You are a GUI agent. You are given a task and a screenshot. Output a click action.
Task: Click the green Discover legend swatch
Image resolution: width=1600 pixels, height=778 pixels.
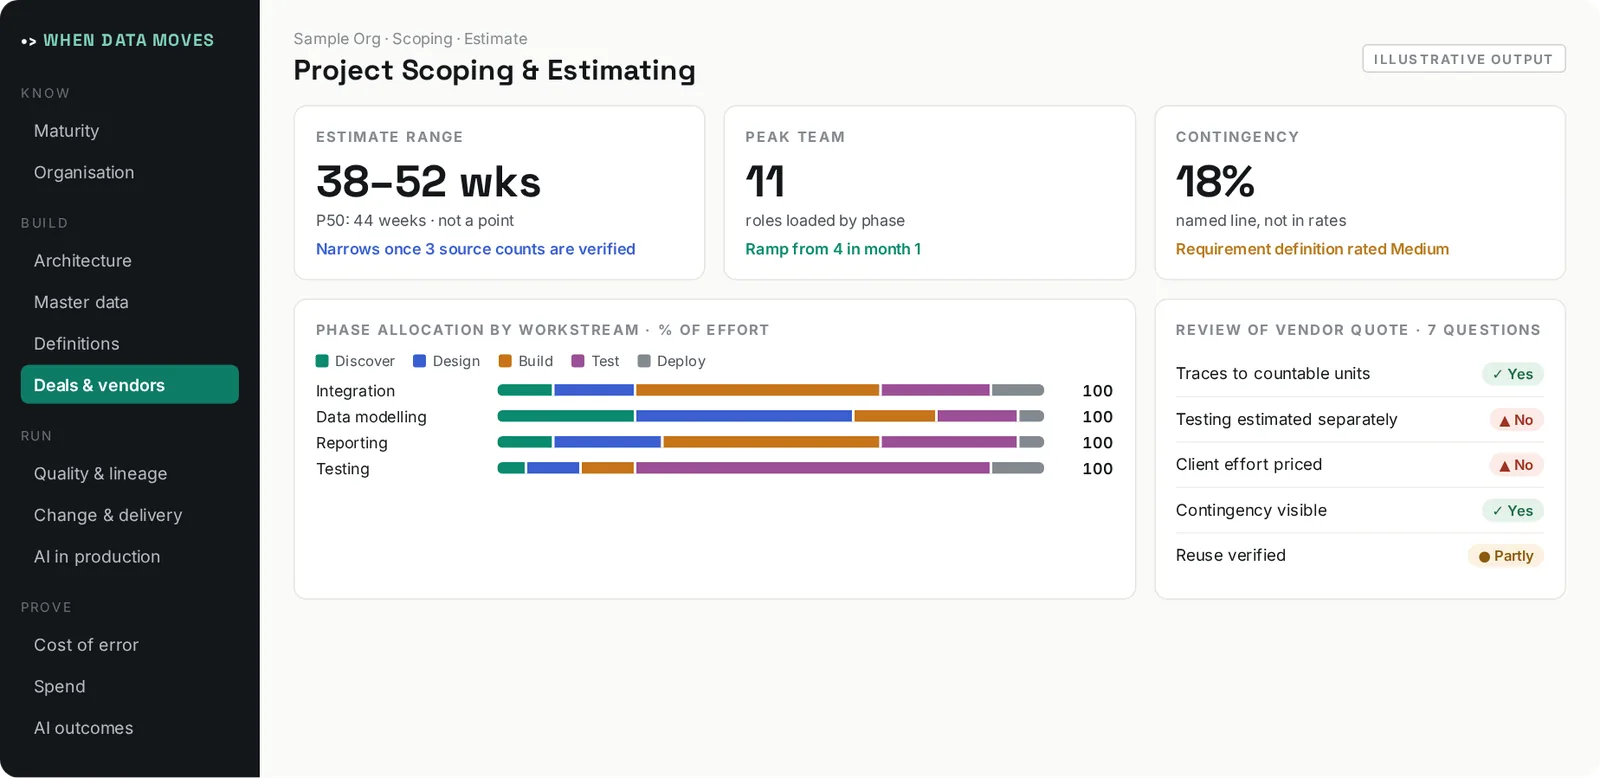322,361
